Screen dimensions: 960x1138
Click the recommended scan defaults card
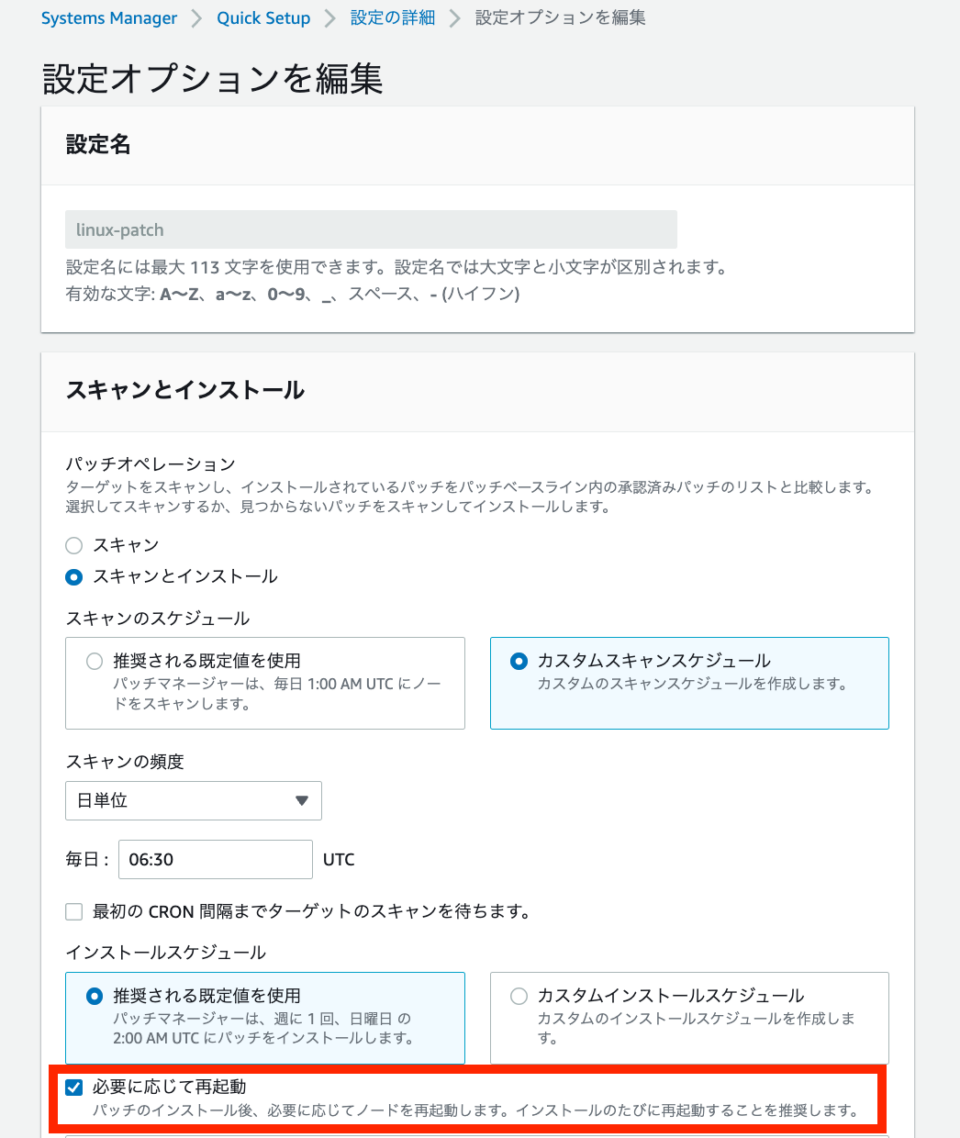pos(264,683)
